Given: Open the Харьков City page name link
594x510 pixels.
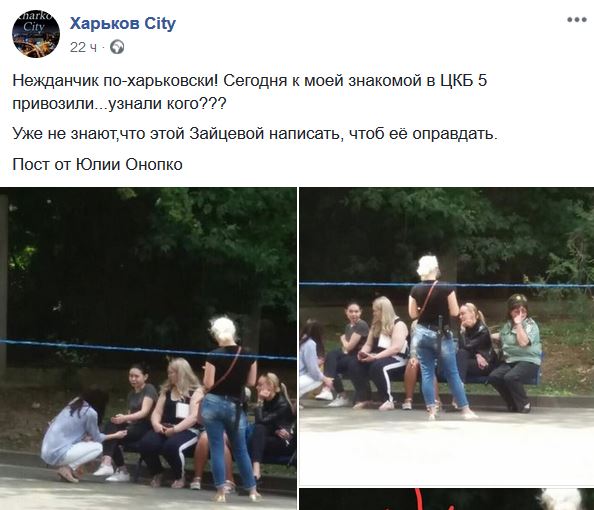Looking at the screenshot, I should [123, 23].
